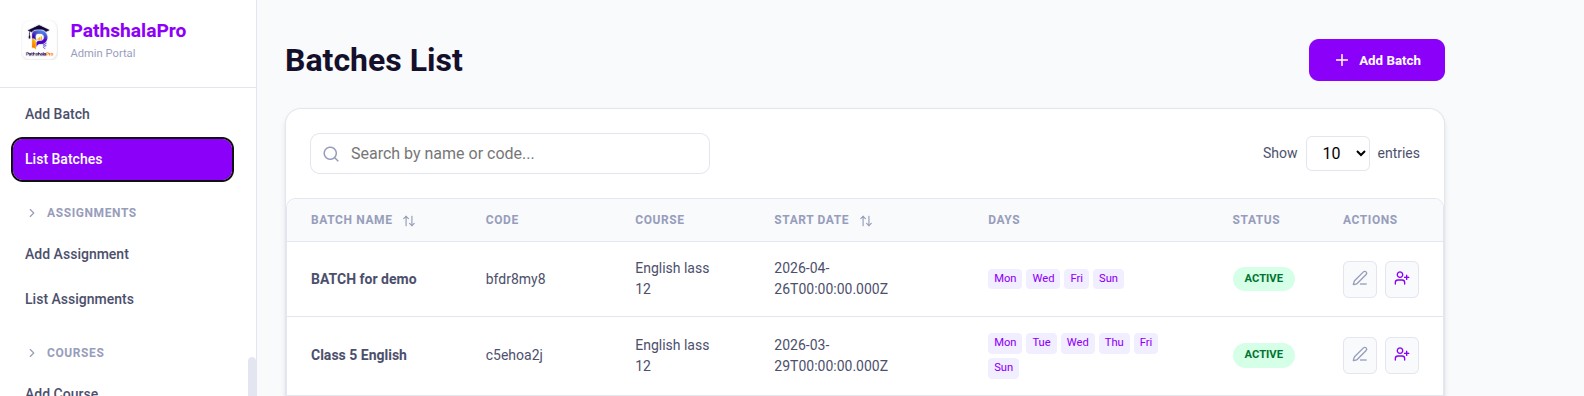Click the Days column header
The height and width of the screenshot is (396, 1584).
[x=1004, y=220]
